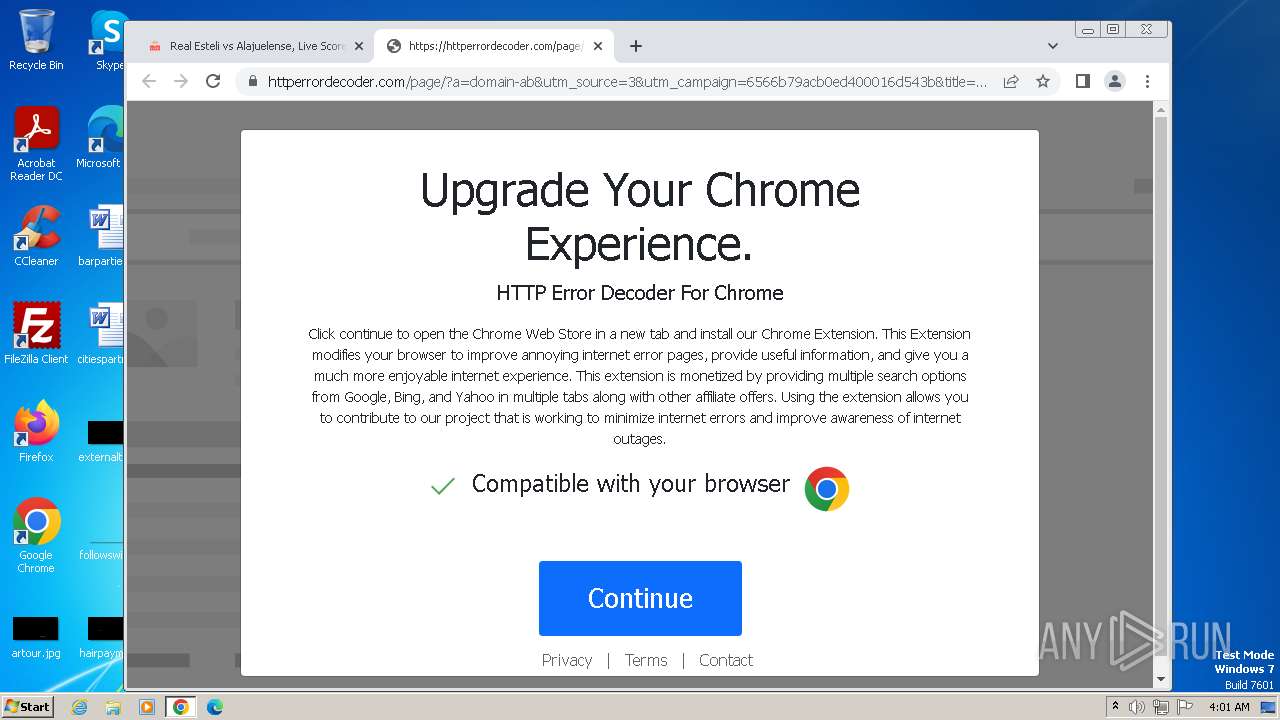Toggle the Chrome side panel
Image resolution: width=1280 pixels, height=720 pixels.
[x=1083, y=81]
